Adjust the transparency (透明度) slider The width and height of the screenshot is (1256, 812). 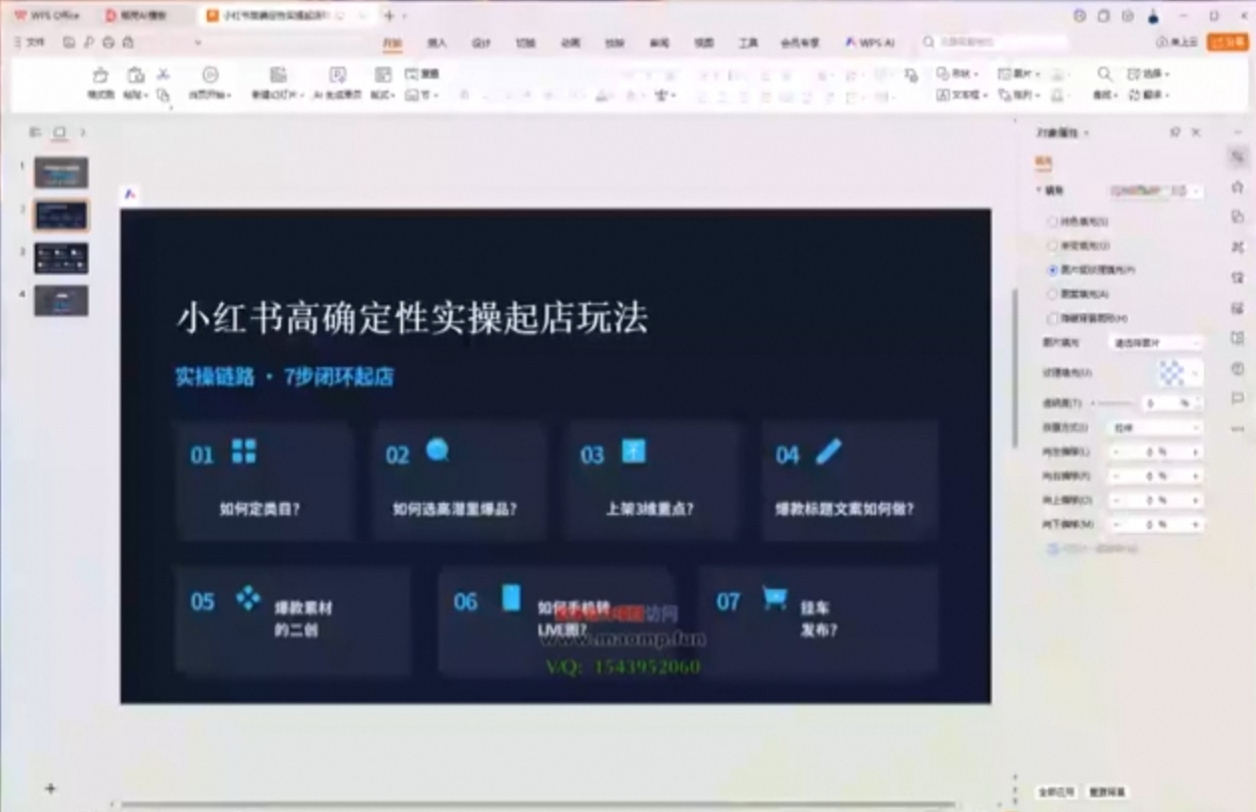tap(1112, 403)
